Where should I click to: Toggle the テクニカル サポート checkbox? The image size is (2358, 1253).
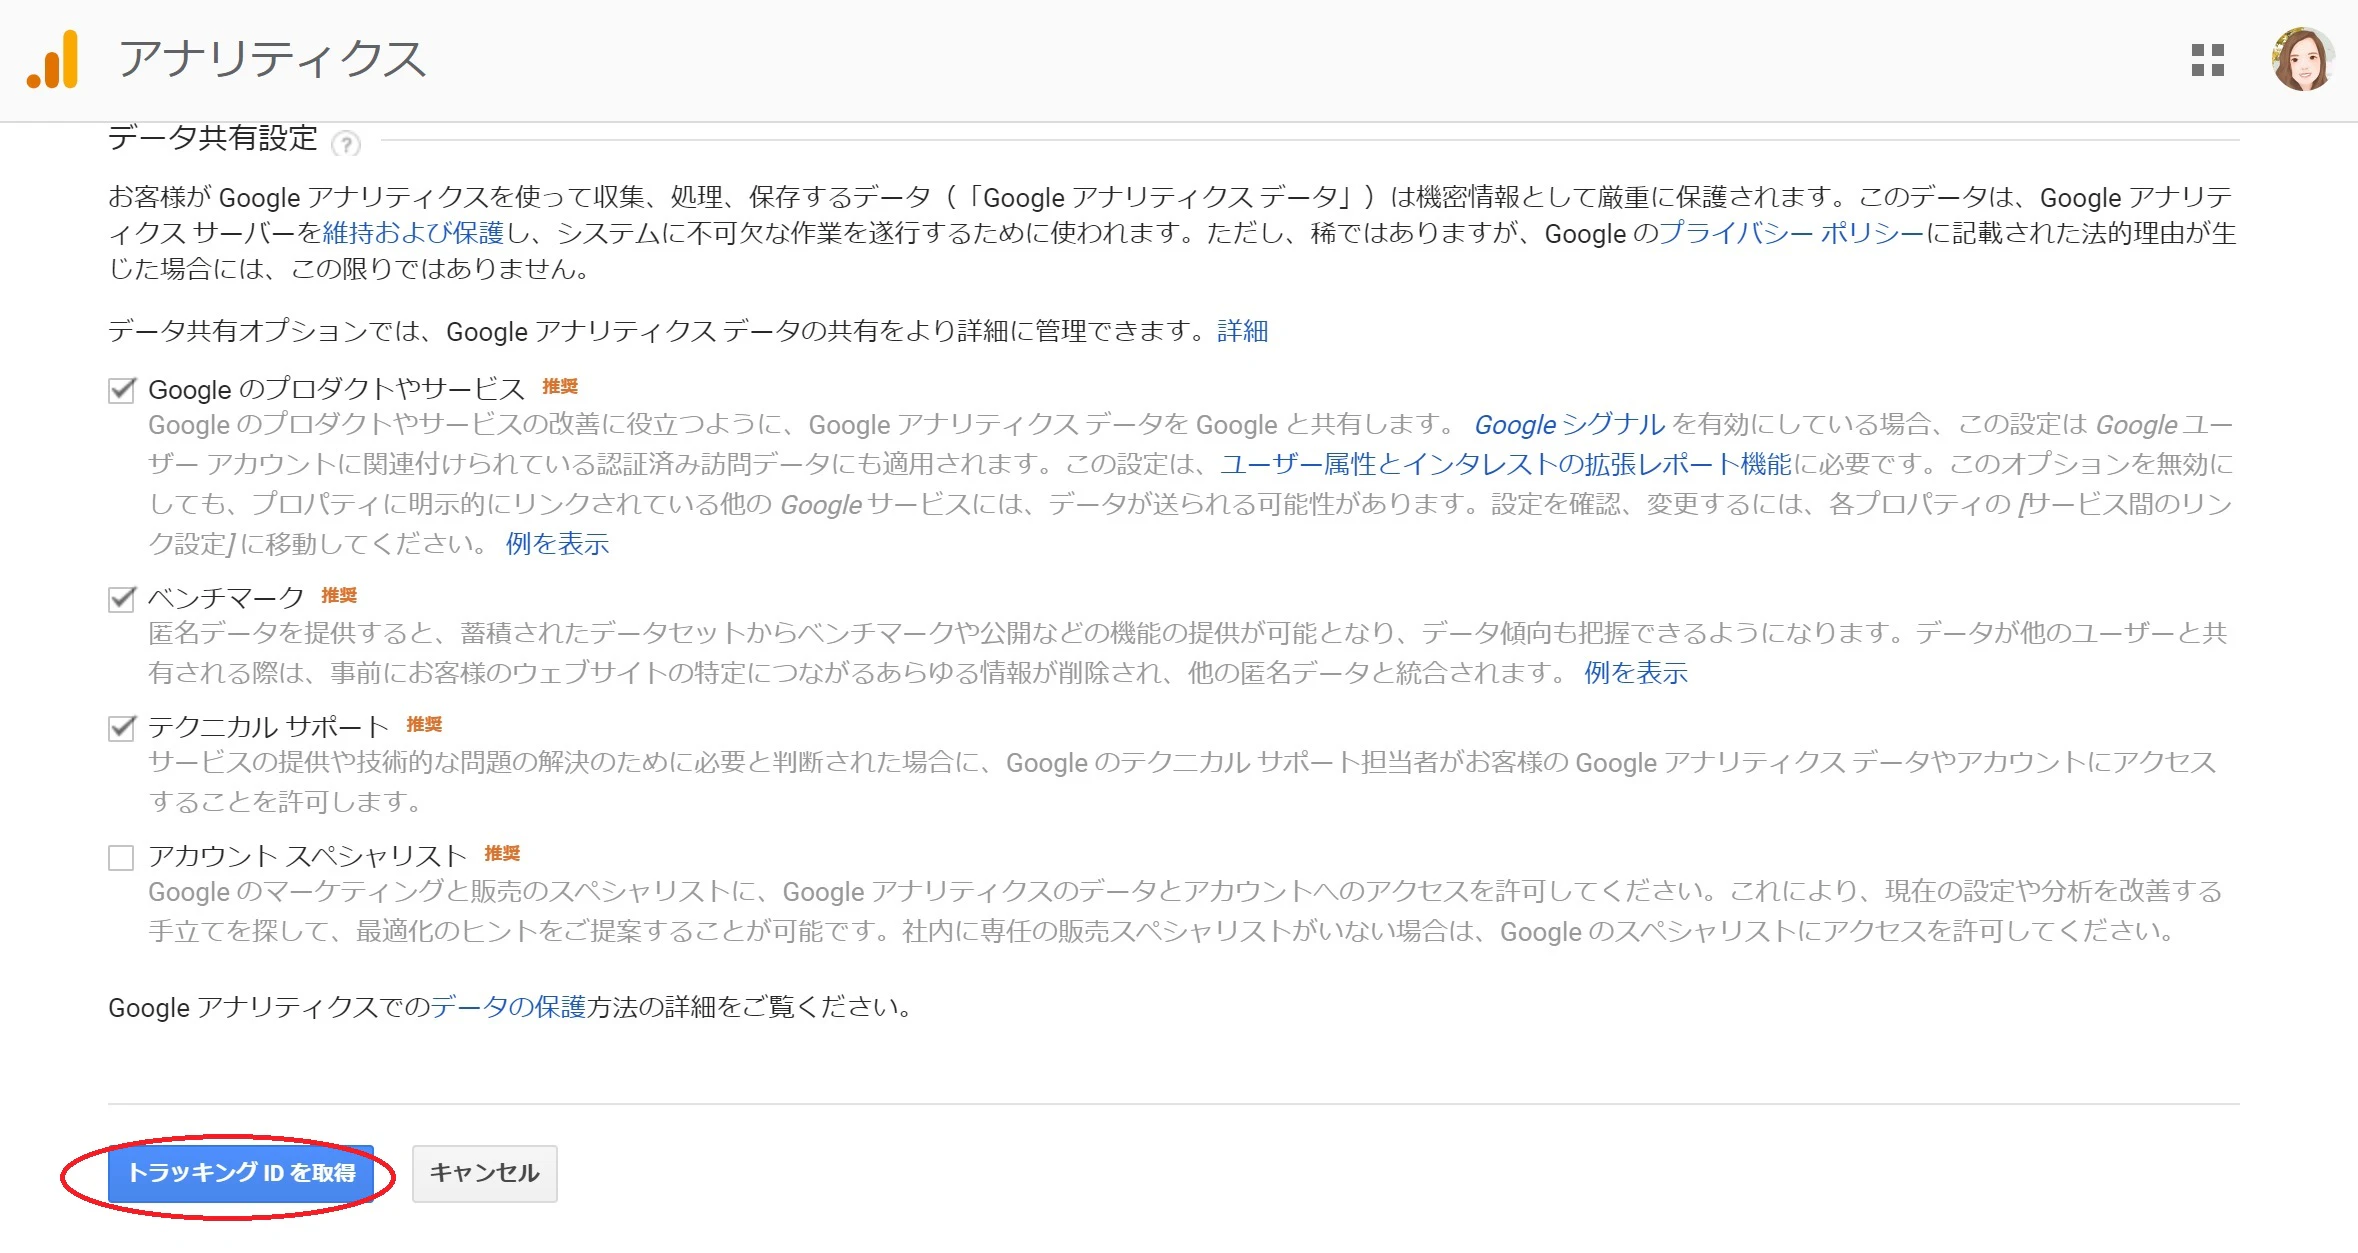pos(122,728)
